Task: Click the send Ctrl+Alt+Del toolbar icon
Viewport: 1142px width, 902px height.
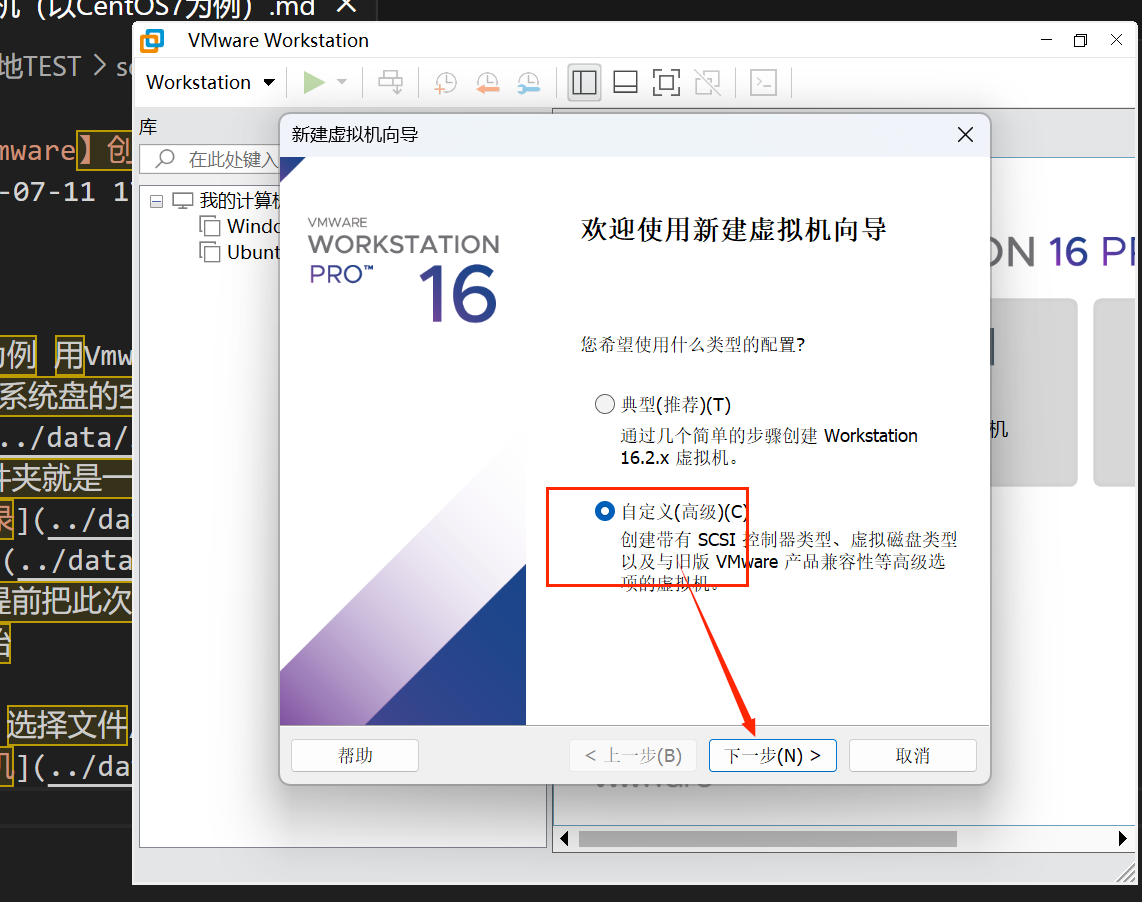Action: [x=390, y=82]
